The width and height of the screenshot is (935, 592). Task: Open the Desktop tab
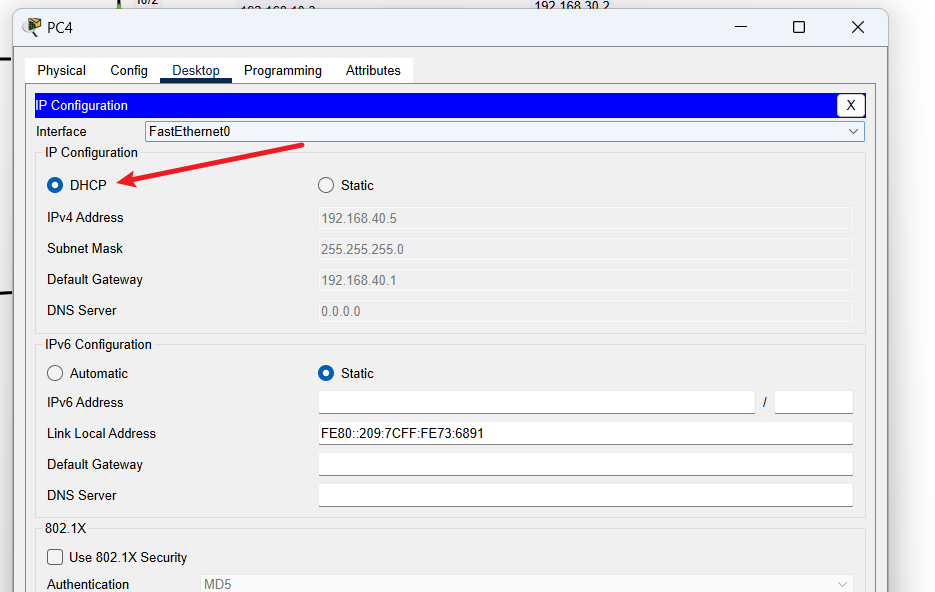click(x=196, y=70)
